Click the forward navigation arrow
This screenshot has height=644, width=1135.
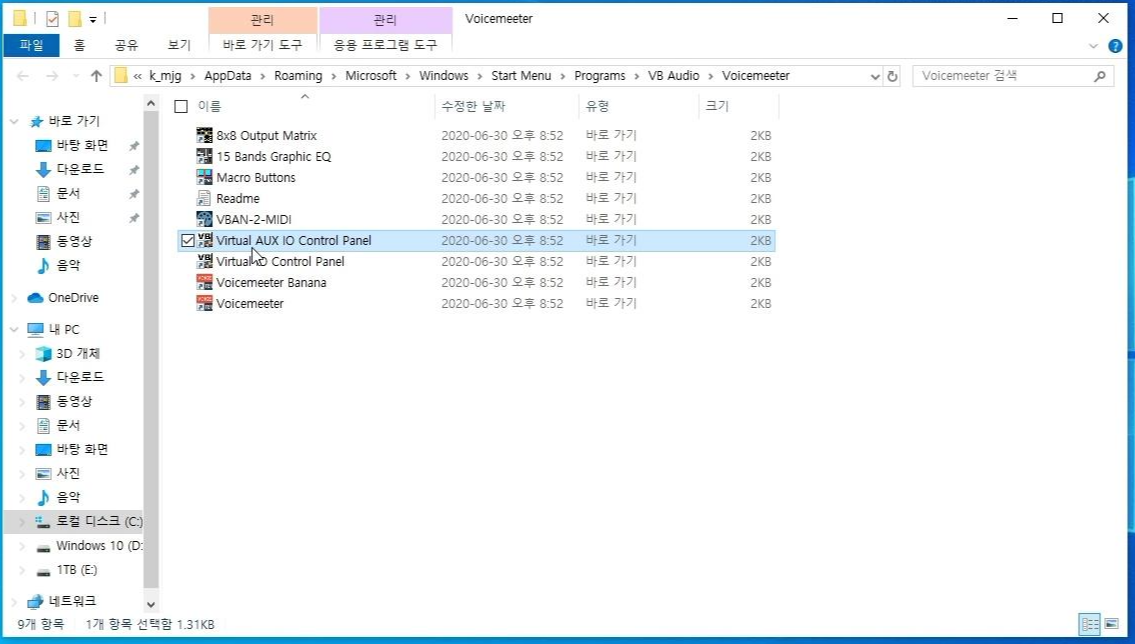51,76
